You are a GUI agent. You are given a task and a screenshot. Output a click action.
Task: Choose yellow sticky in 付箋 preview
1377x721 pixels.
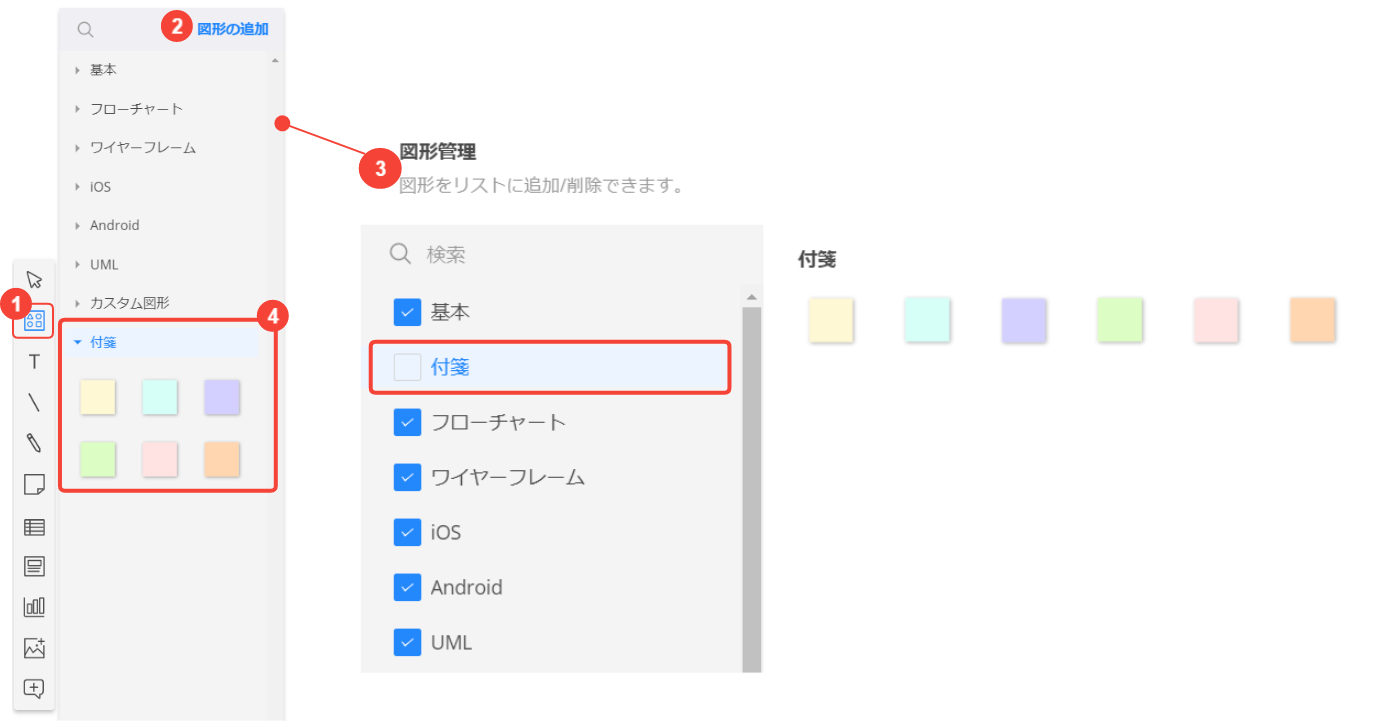pyautogui.click(x=831, y=320)
